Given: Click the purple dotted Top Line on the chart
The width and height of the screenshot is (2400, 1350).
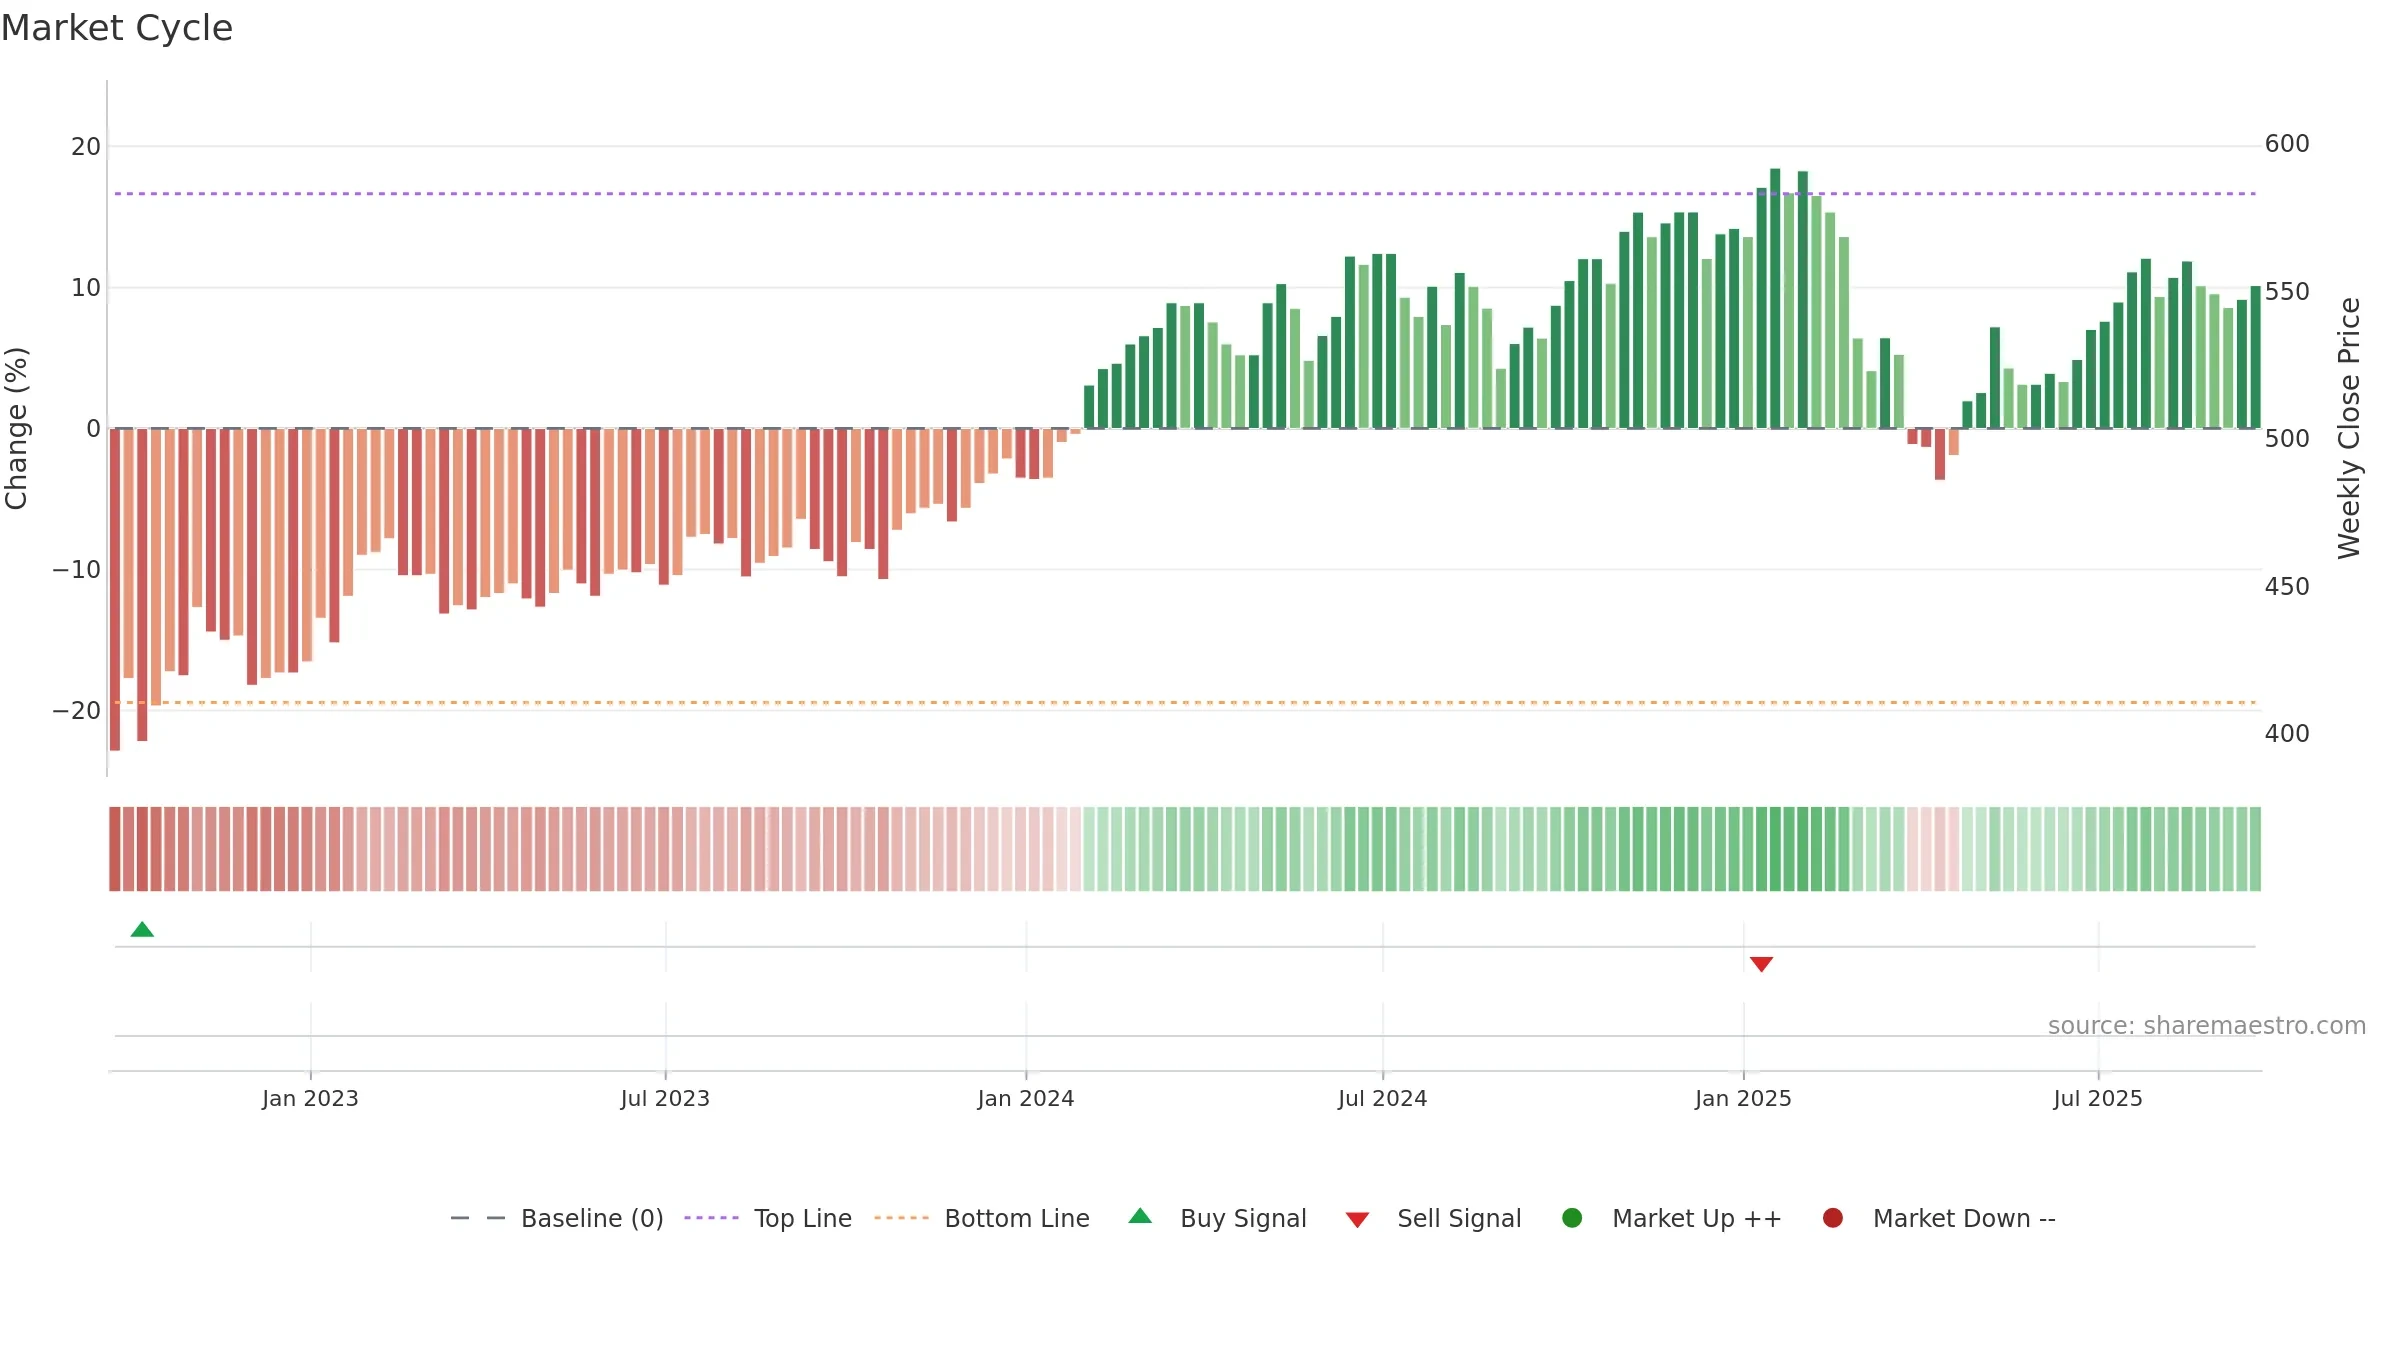Looking at the screenshot, I should coord(1185,193).
